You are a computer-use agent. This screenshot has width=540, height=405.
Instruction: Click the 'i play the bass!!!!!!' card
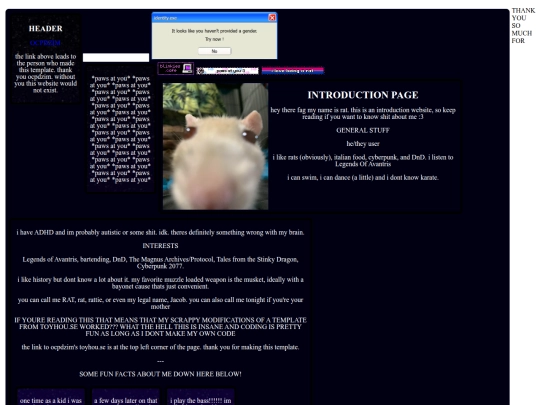(x=200, y=397)
